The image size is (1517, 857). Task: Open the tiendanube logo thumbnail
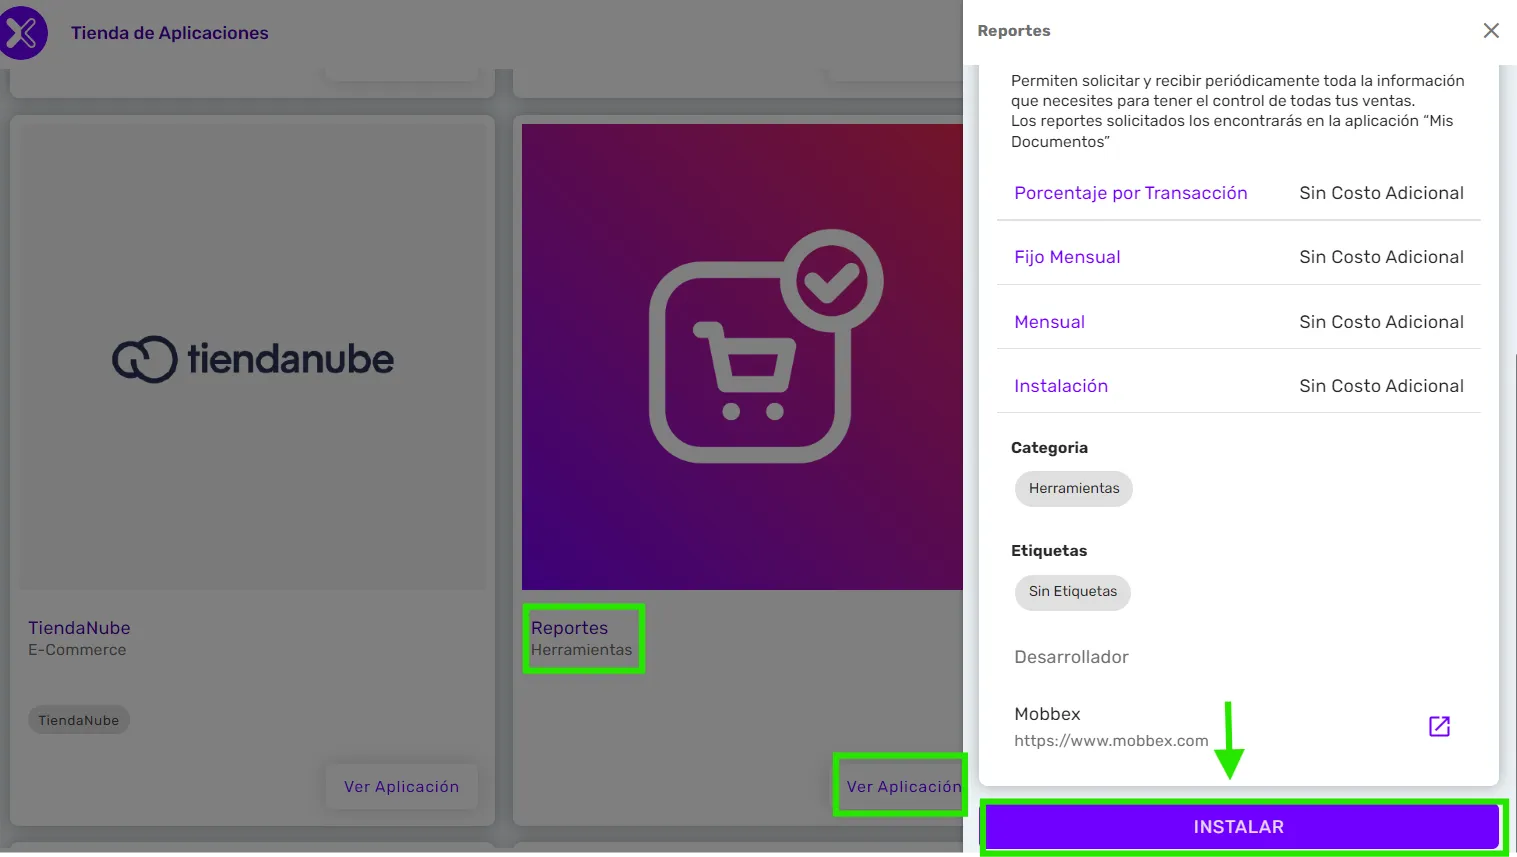coord(253,359)
